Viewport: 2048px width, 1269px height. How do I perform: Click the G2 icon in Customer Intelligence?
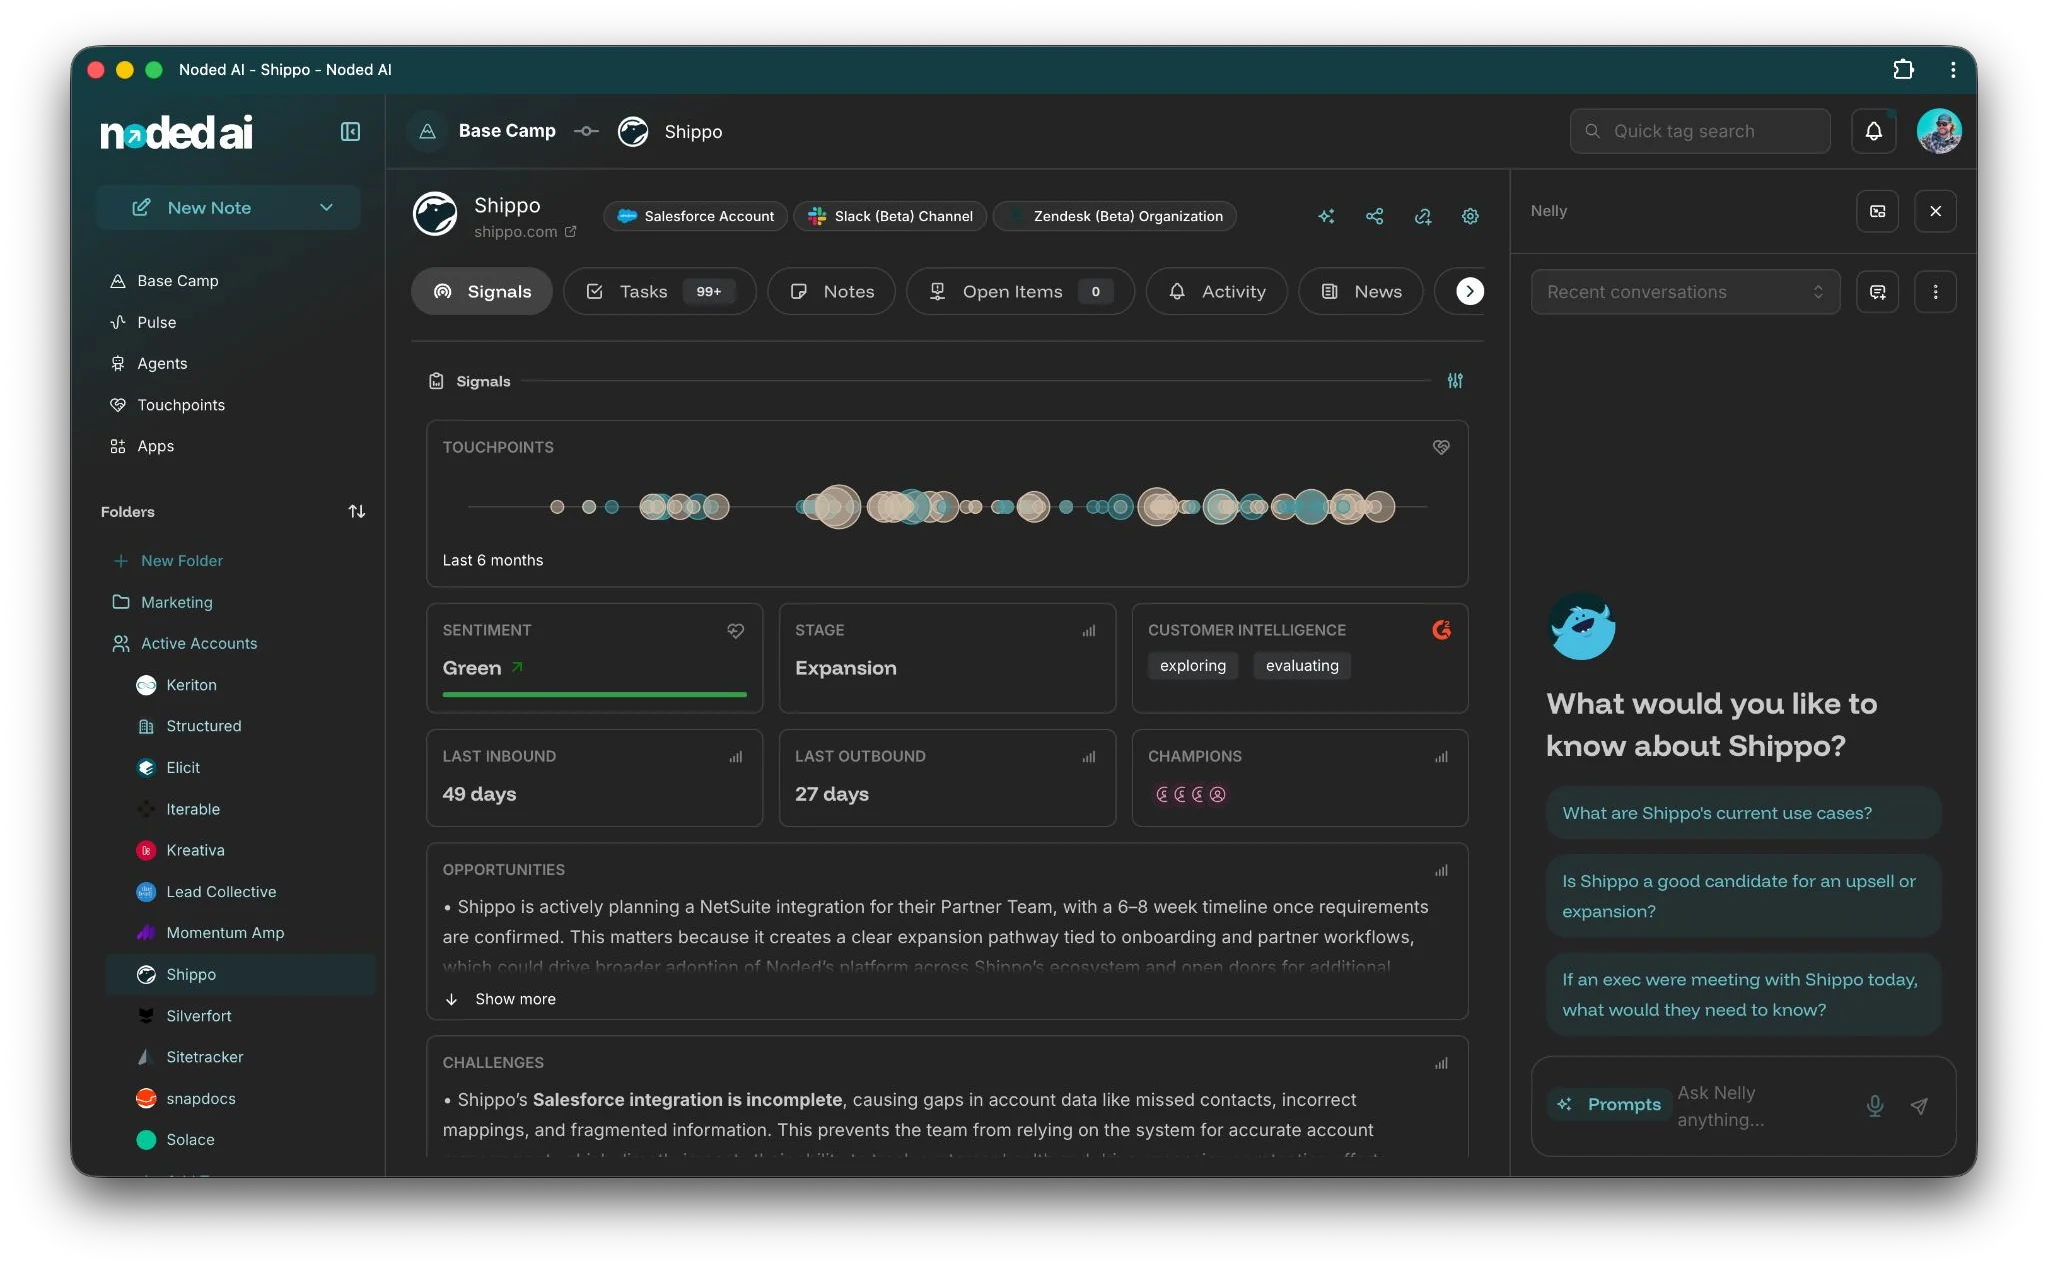point(1441,630)
